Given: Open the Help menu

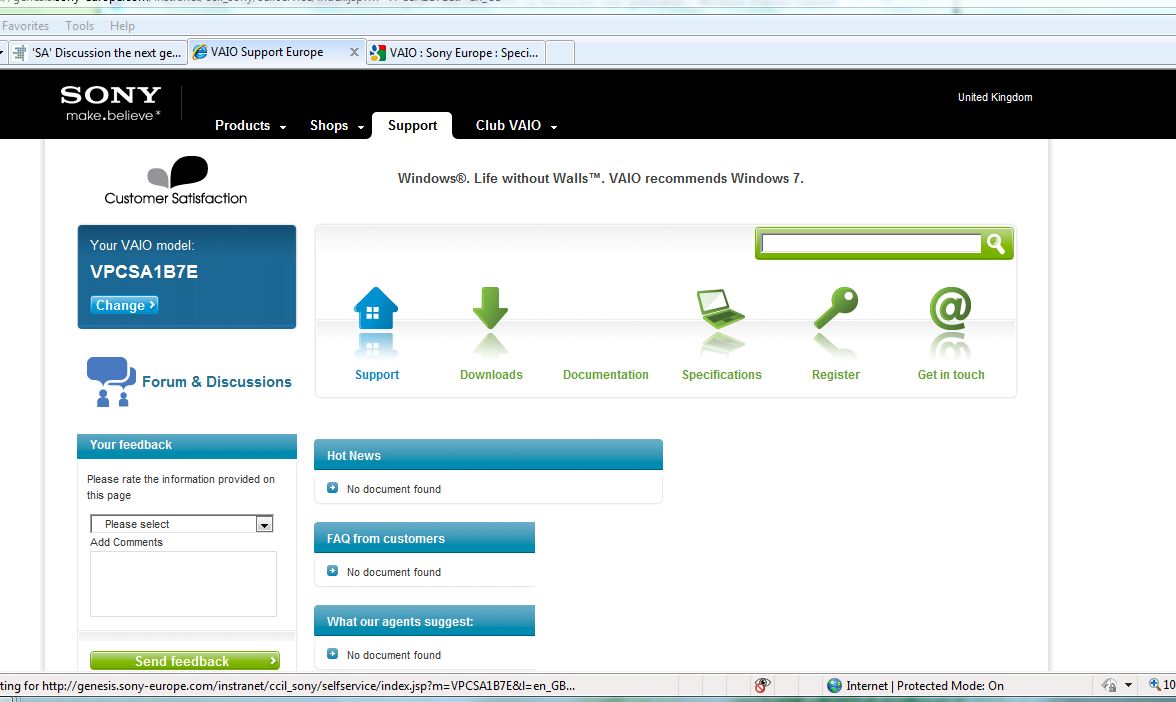Looking at the screenshot, I should [122, 26].
